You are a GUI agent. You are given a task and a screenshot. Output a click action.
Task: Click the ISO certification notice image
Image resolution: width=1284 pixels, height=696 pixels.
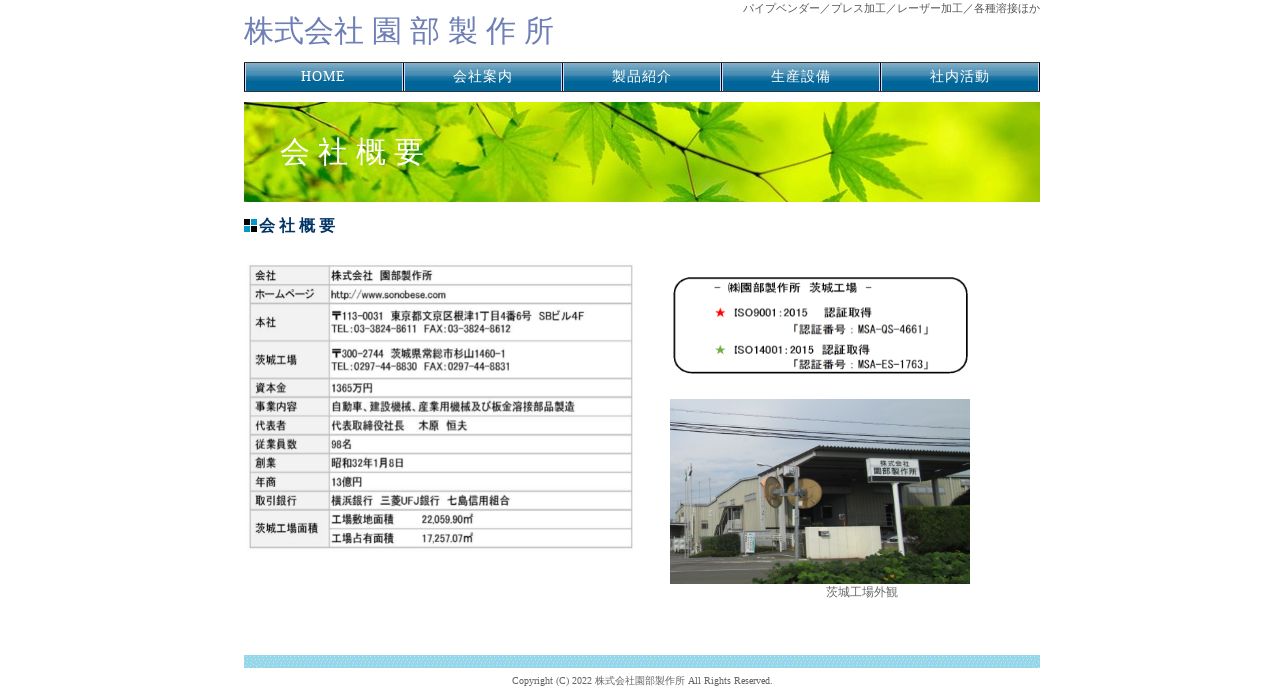click(x=820, y=325)
